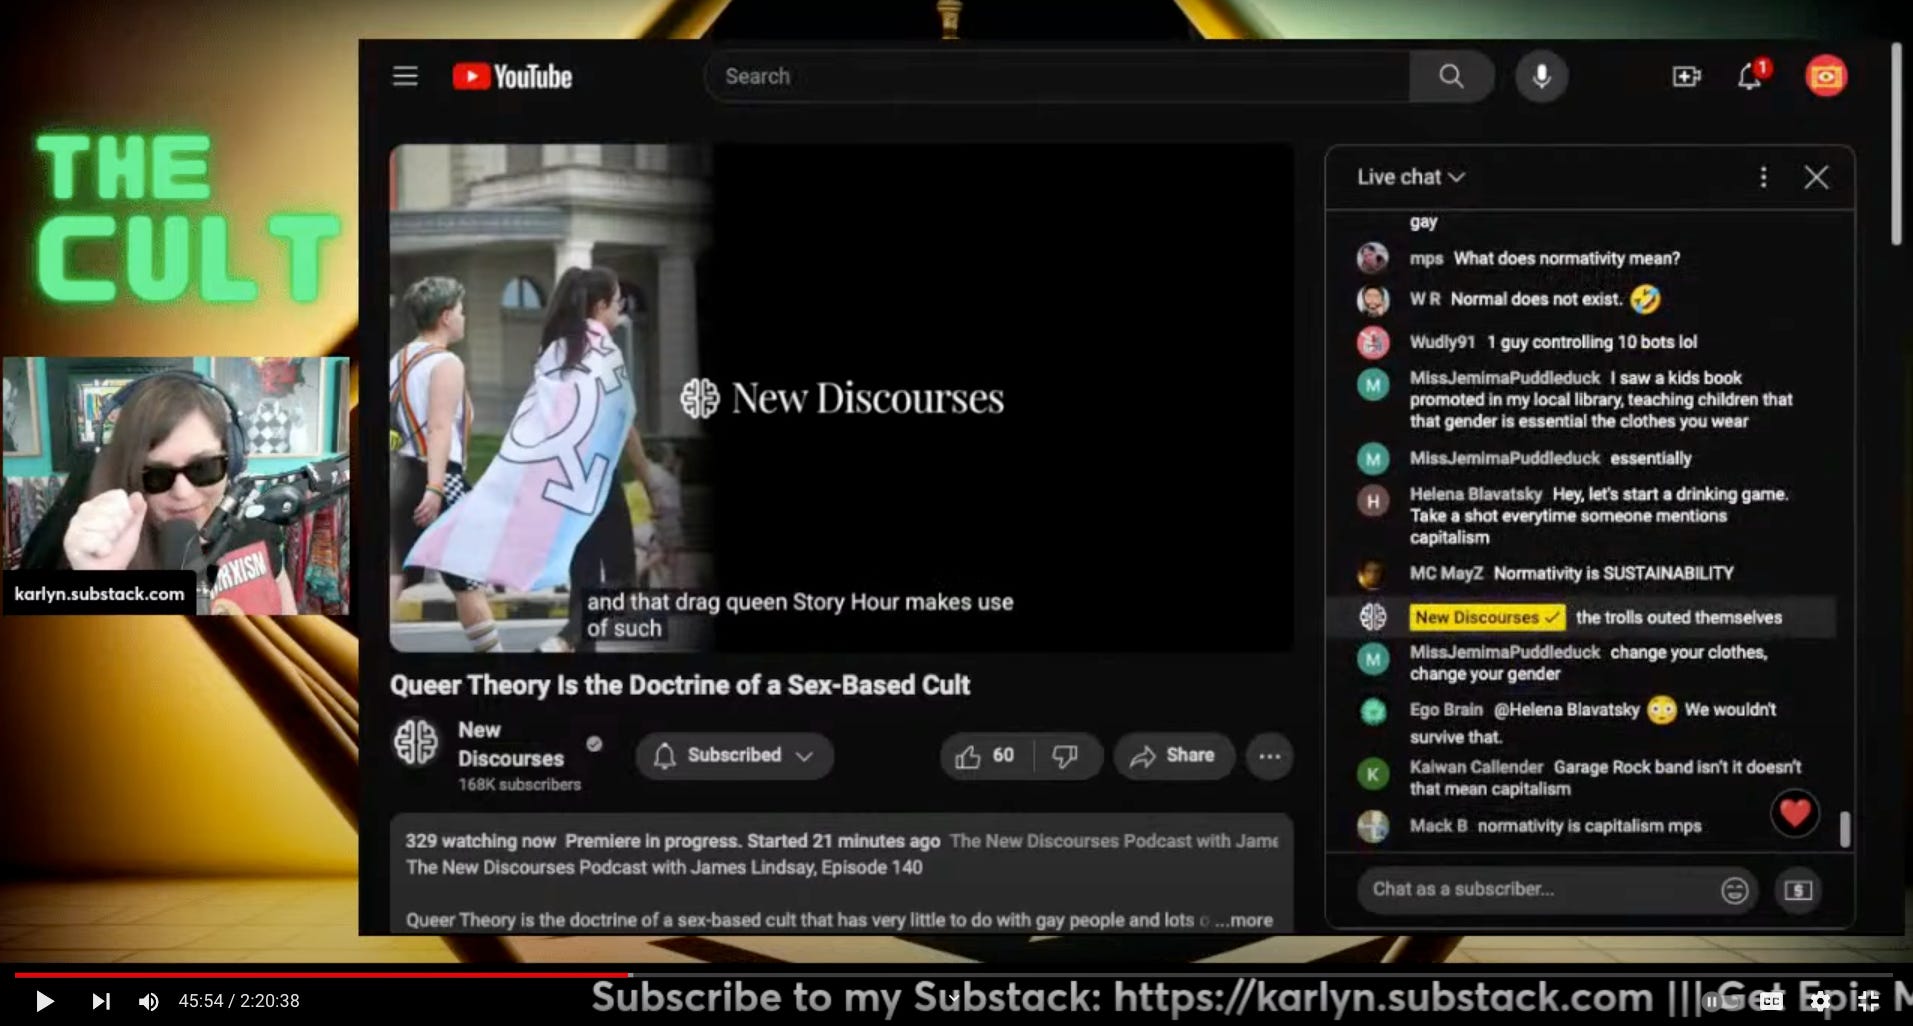
Task: Open the emoji picker in chat box
Action: point(1734,890)
